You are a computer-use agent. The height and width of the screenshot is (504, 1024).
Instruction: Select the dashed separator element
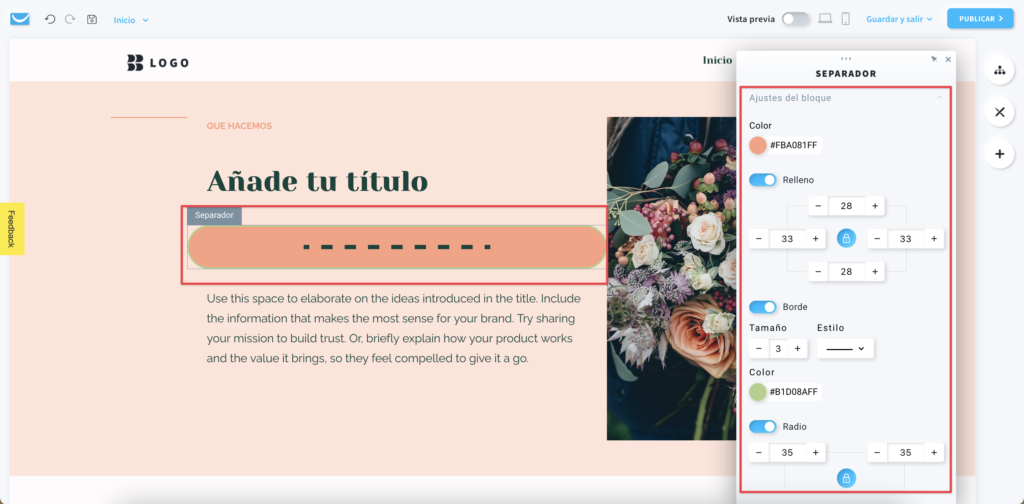[x=397, y=247]
